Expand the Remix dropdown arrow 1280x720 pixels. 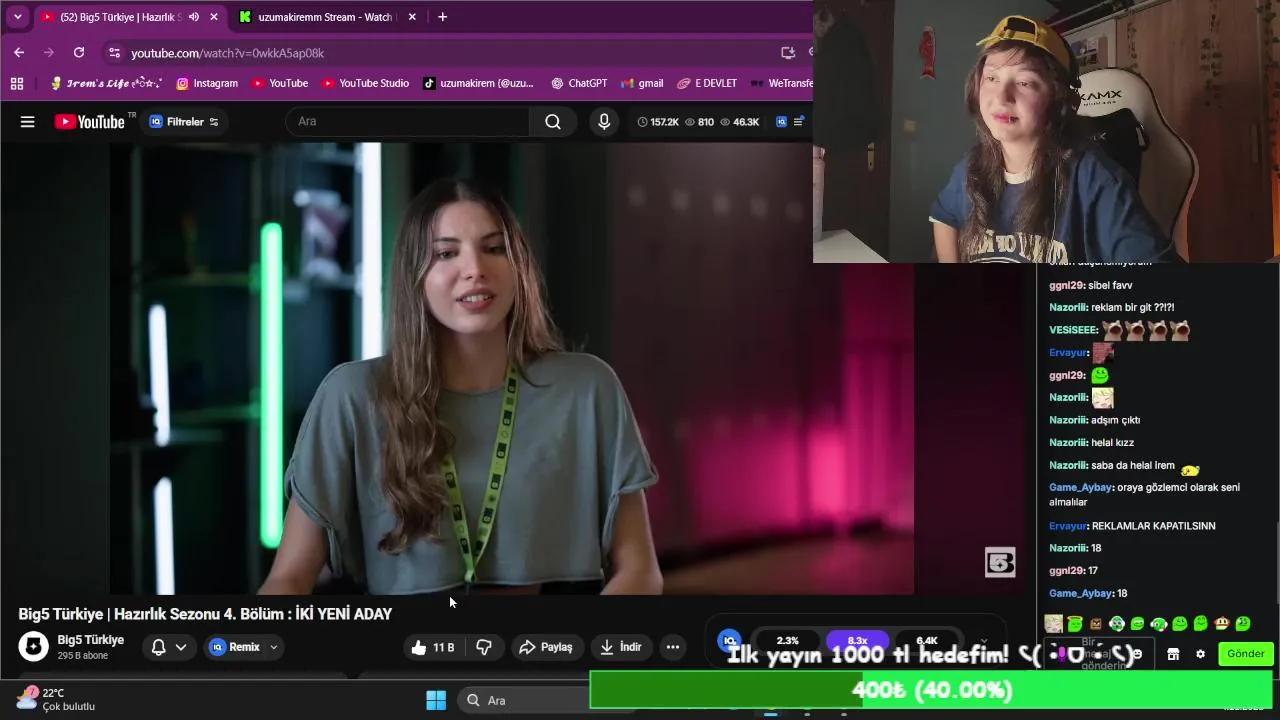point(273,647)
